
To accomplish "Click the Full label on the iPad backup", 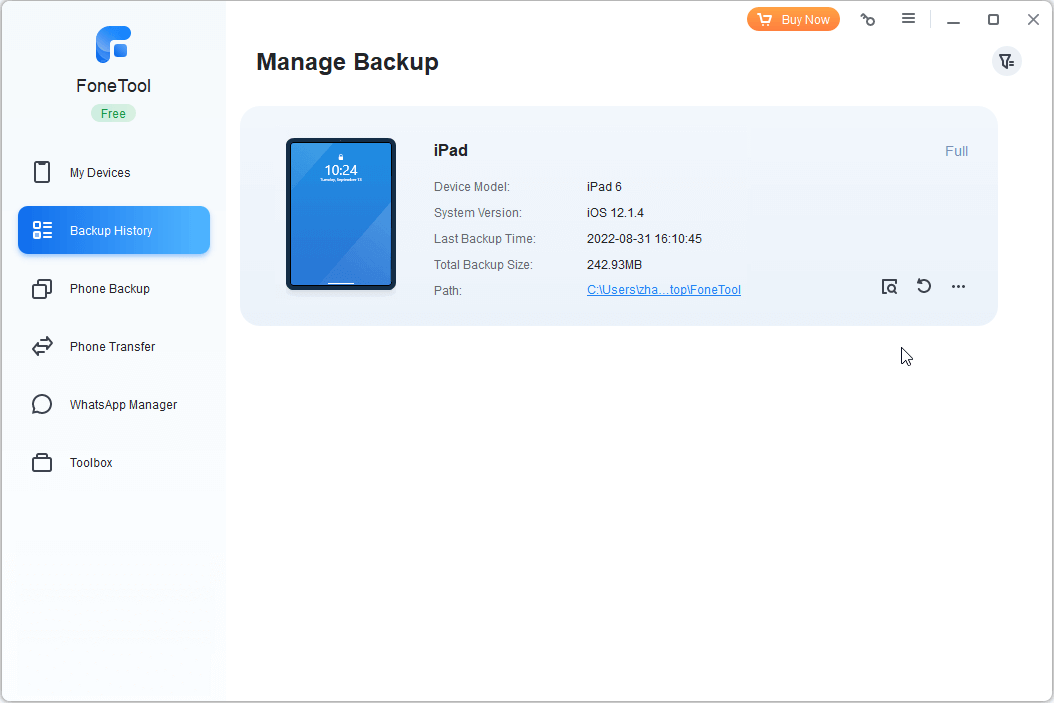I will [956, 151].
